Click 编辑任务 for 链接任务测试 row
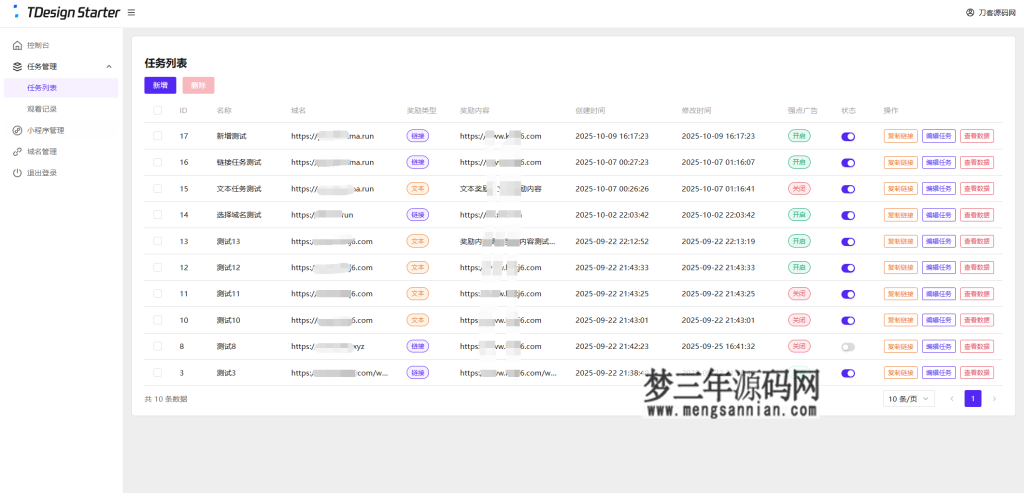 (x=938, y=162)
